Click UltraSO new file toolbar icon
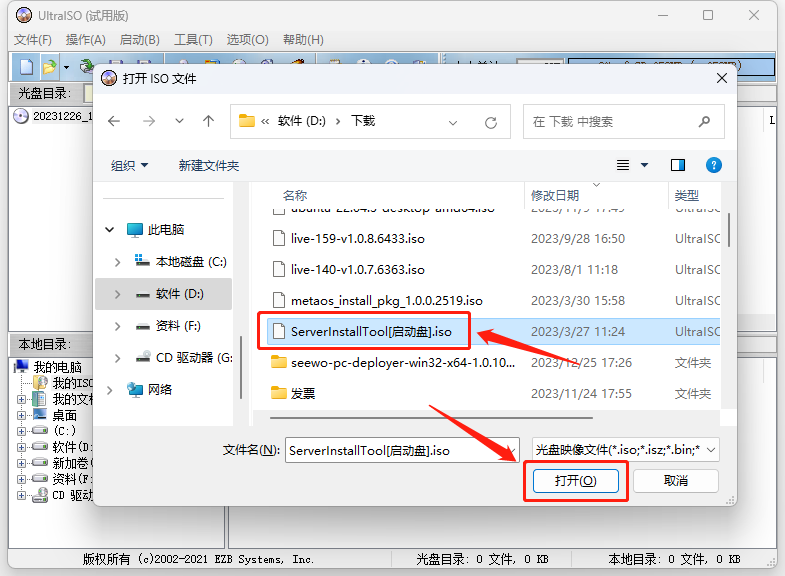 [27, 67]
